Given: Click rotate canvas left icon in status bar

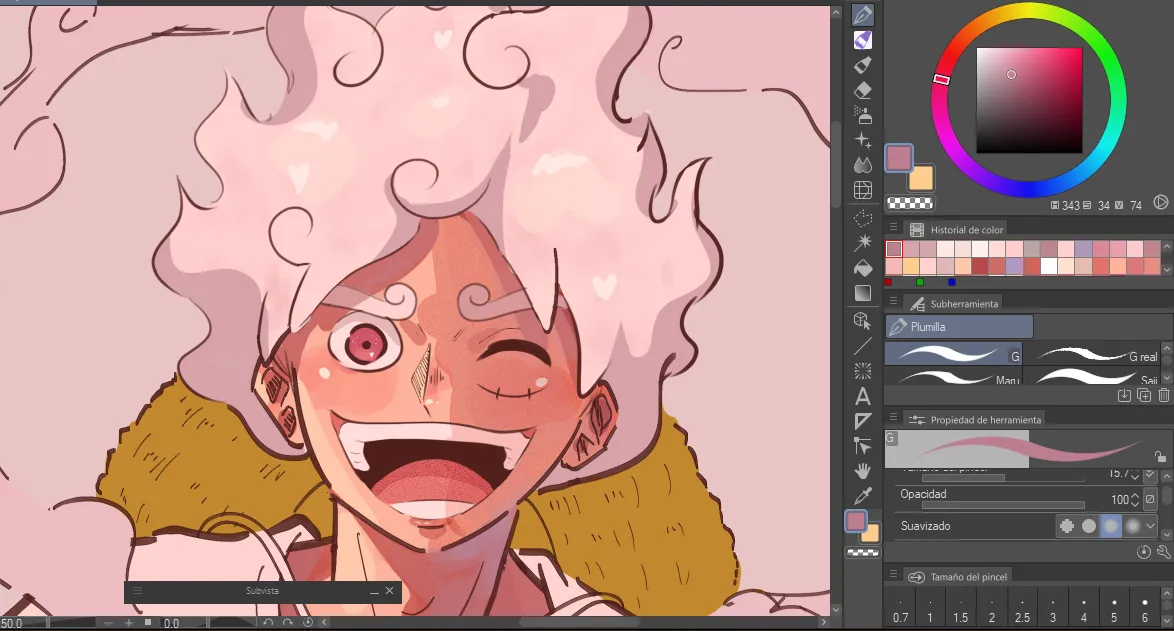Looking at the screenshot, I should (x=268, y=622).
